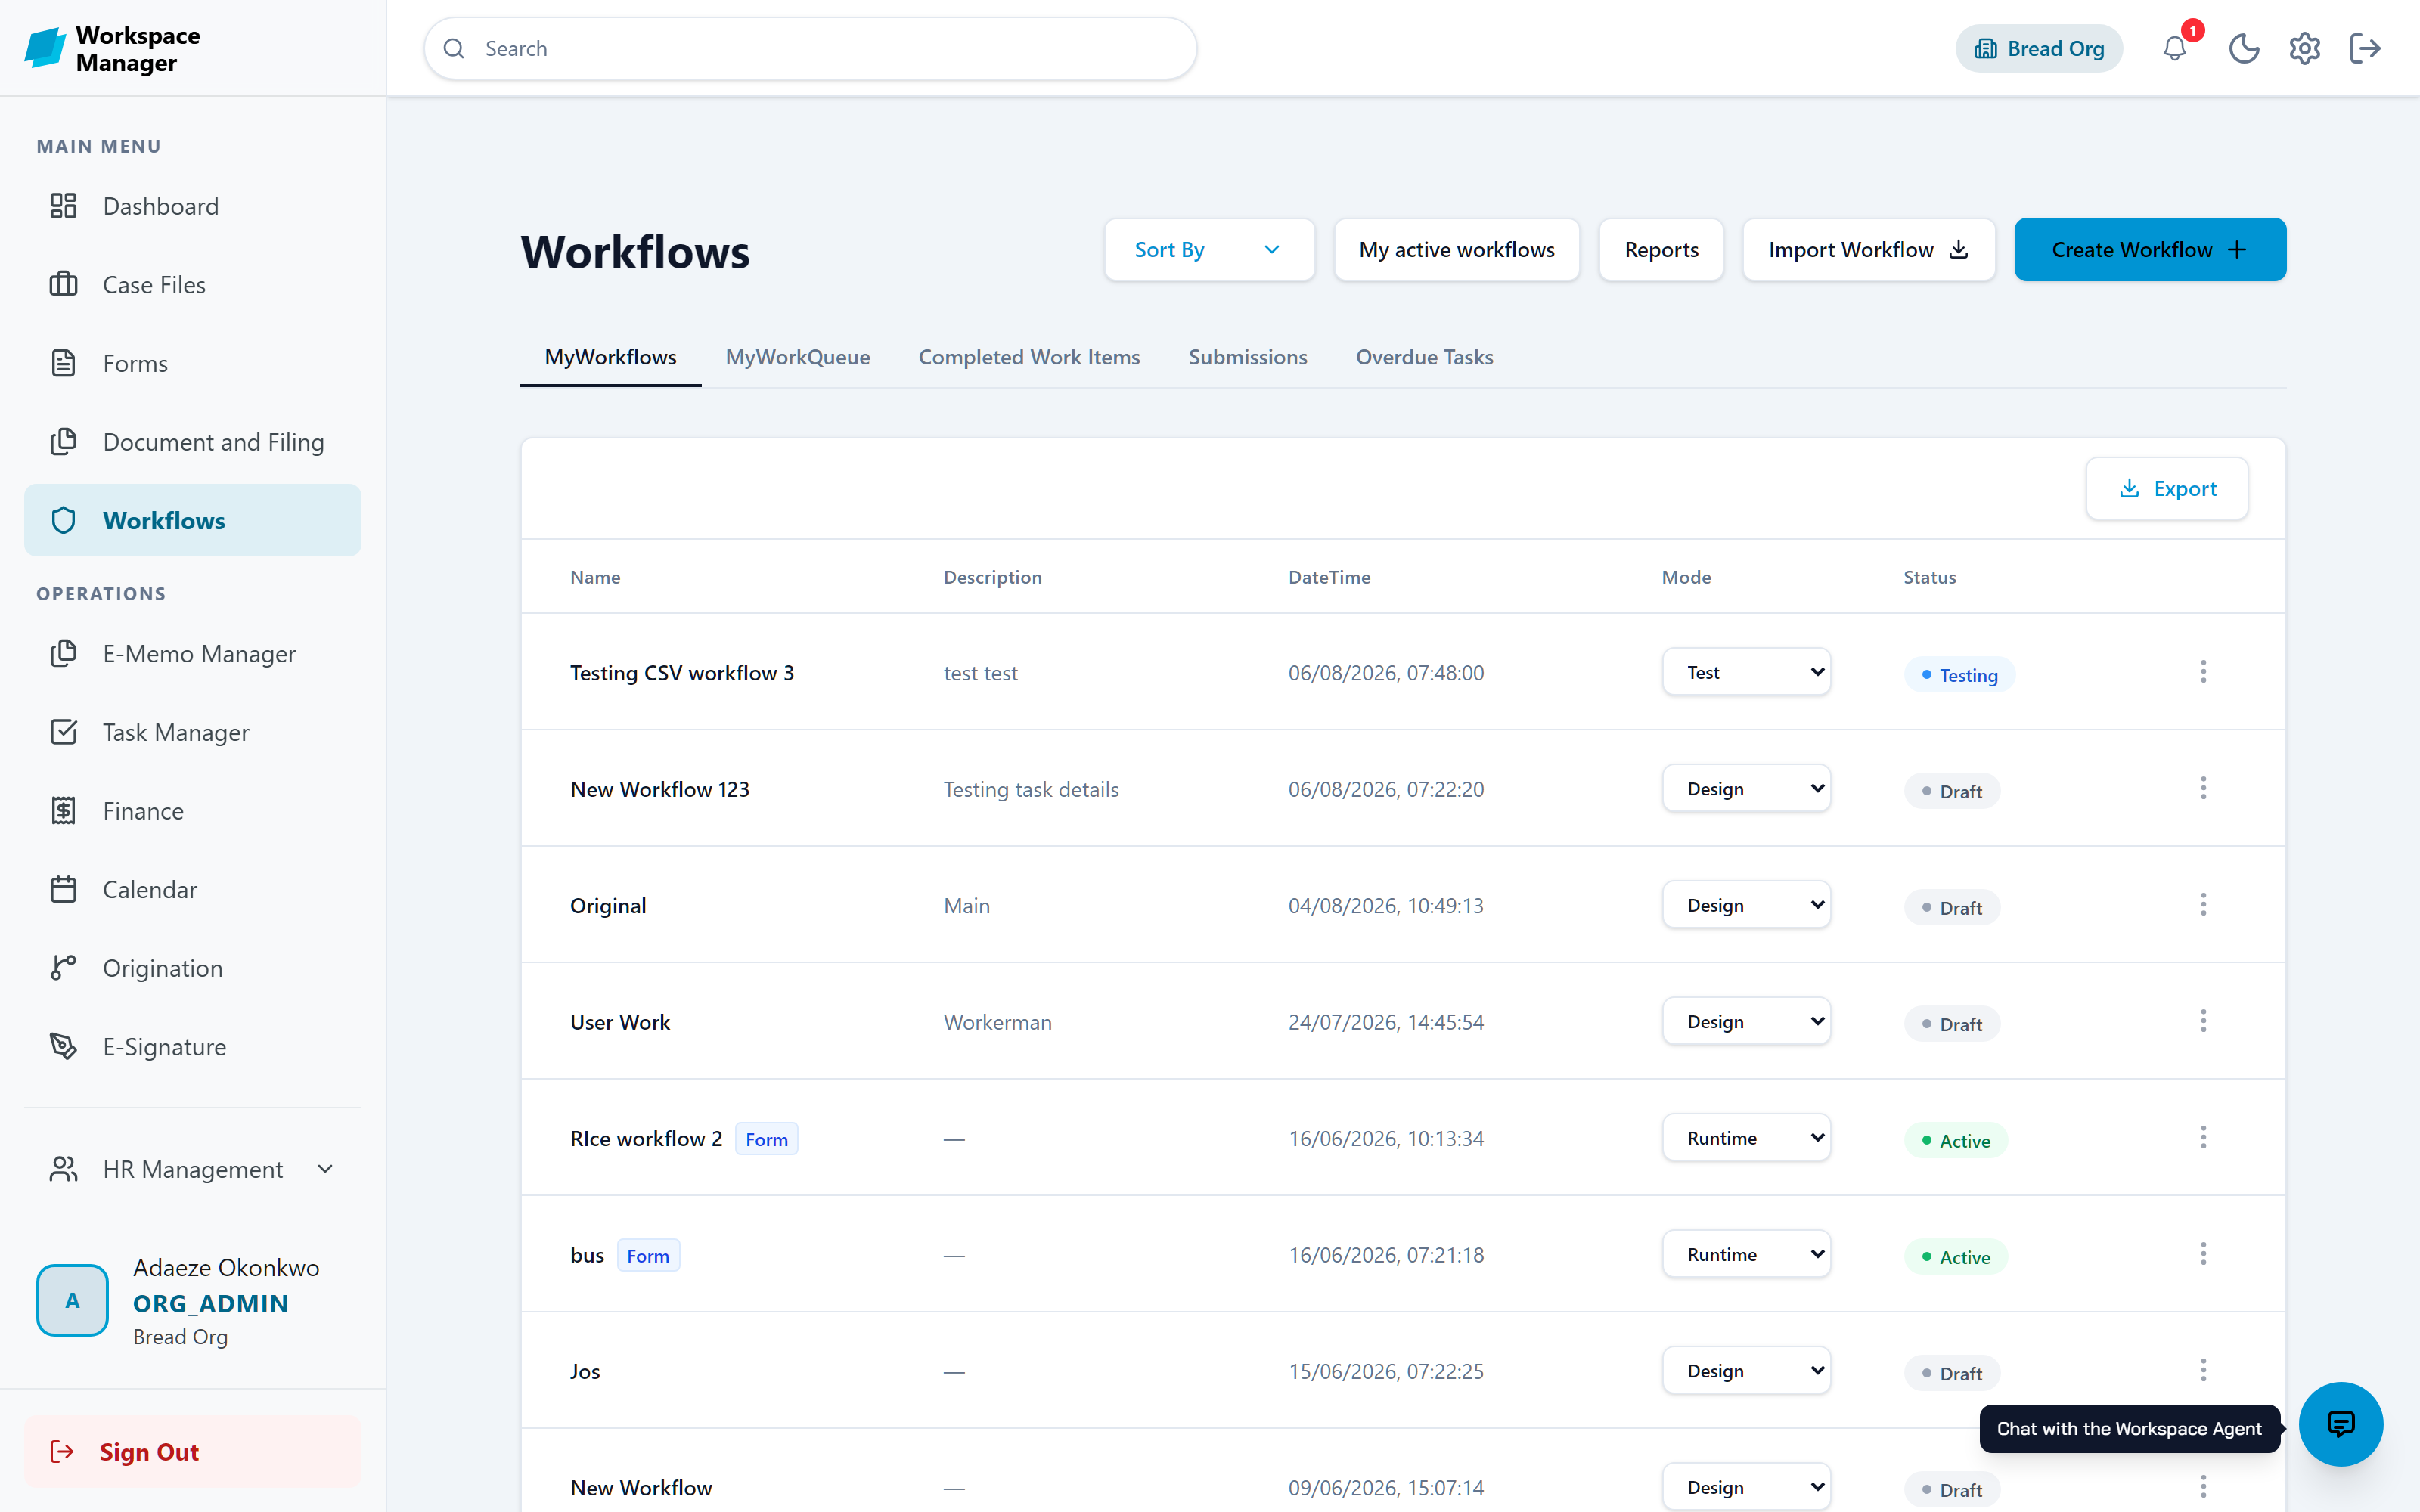
Task: Click the search magnifier icon
Action: (x=454, y=48)
